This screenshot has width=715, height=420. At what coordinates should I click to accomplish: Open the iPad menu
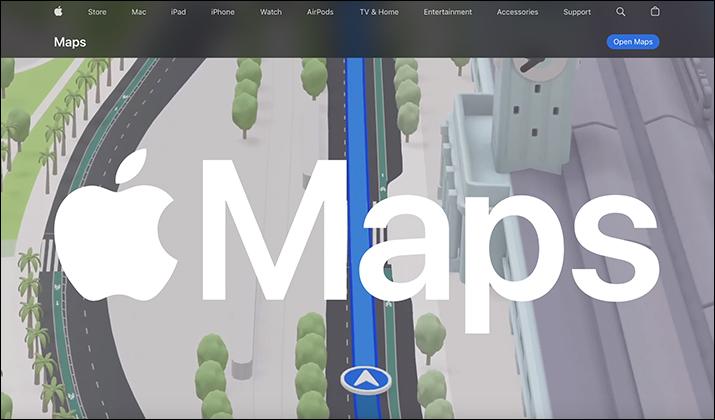pos(178,12)
